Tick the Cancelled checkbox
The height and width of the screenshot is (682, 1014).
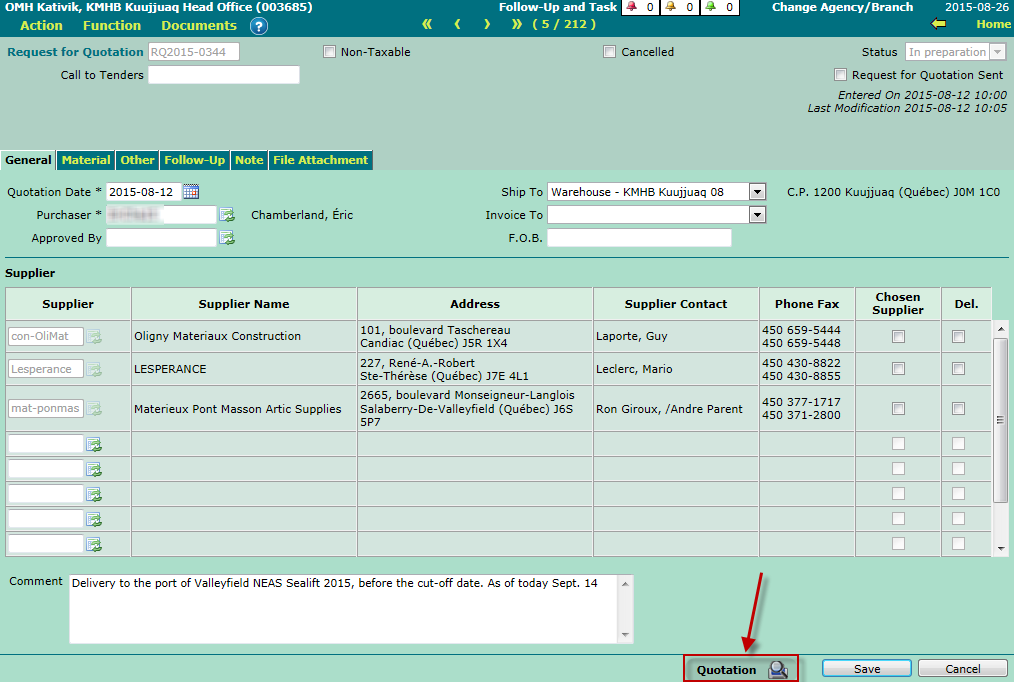[609, 52]
